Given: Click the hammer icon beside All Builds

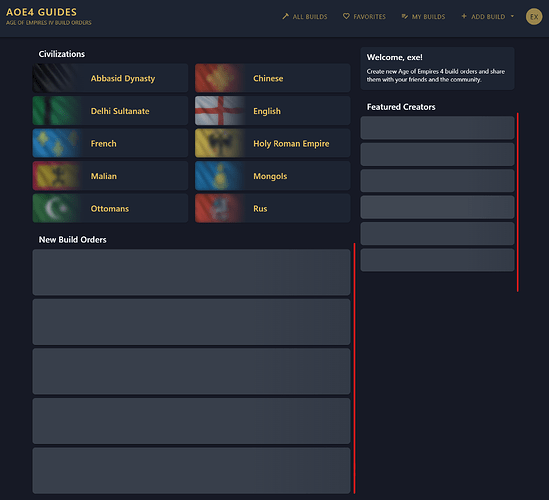Looking at the screenshot, I should (x=286, y=16).
